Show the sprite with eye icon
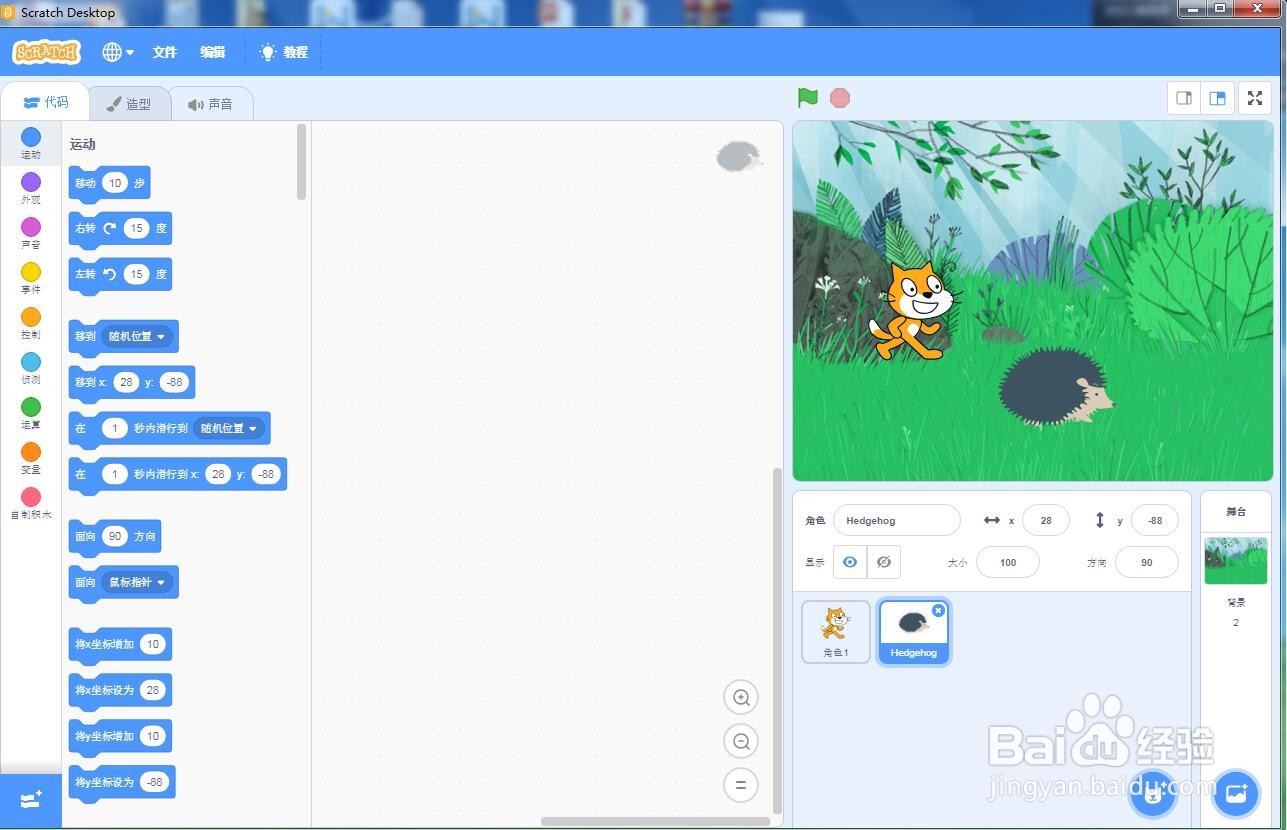The image size is (1287, 830). [x=850, y=562]
